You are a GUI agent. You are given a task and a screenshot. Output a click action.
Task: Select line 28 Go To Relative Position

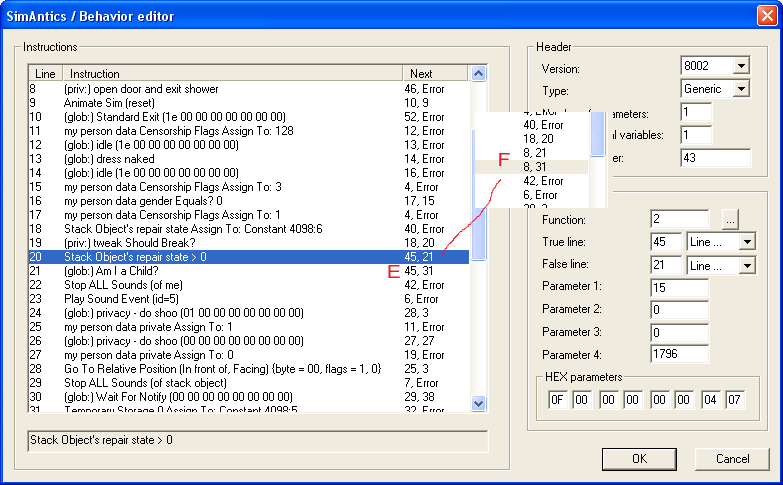pyautogui.click(x=249, y=369)
